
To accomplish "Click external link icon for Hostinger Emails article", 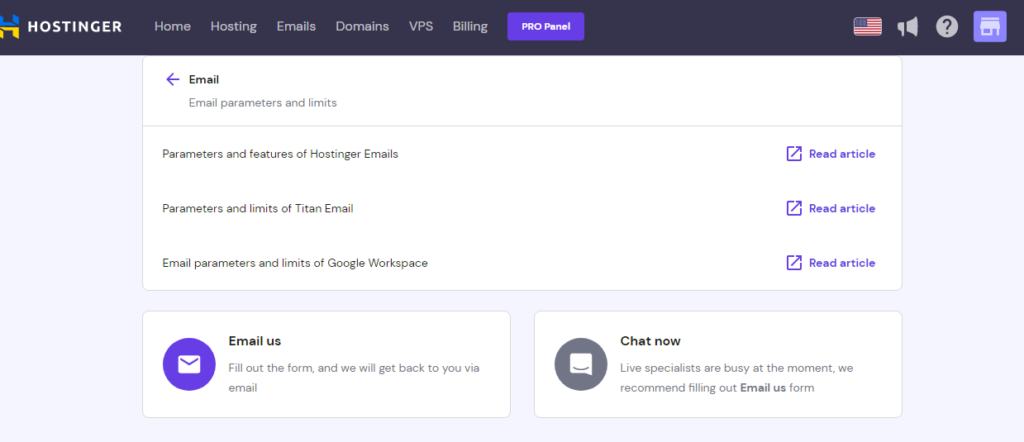I will (794, 154).
